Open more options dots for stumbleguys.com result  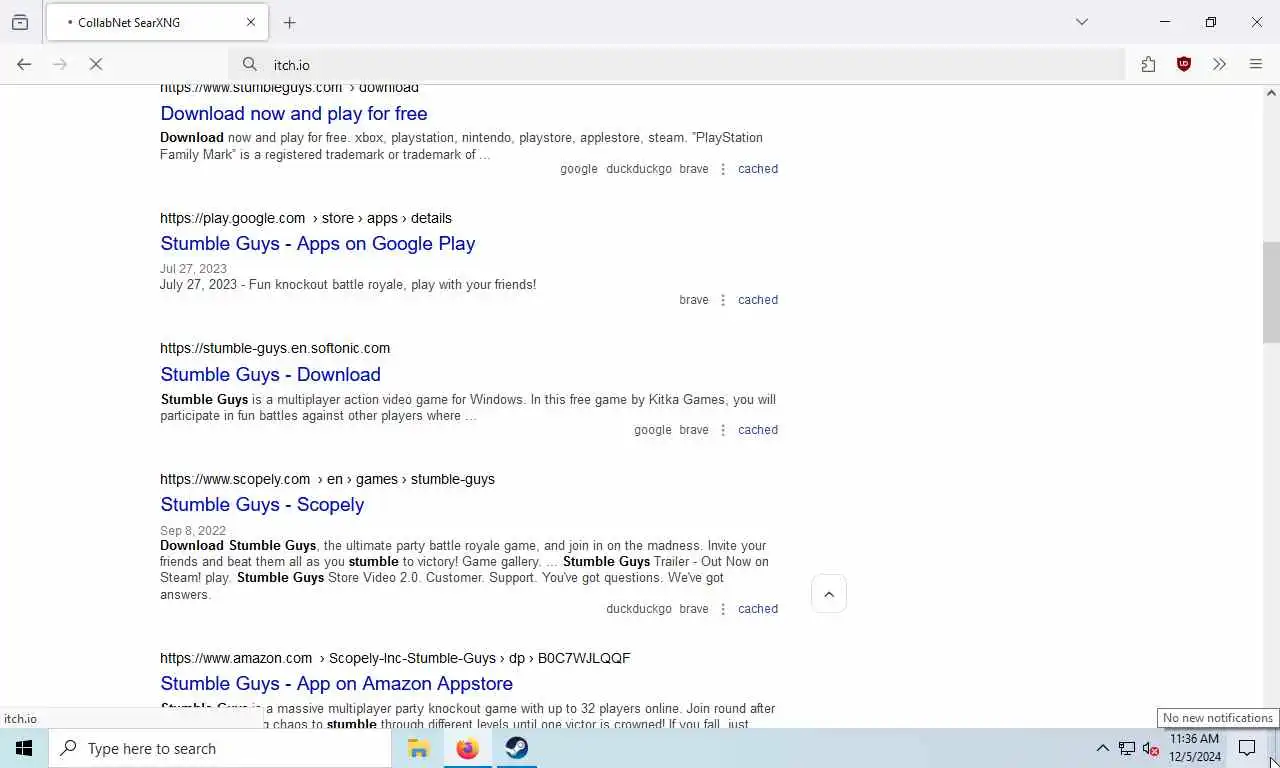point(723,169)
